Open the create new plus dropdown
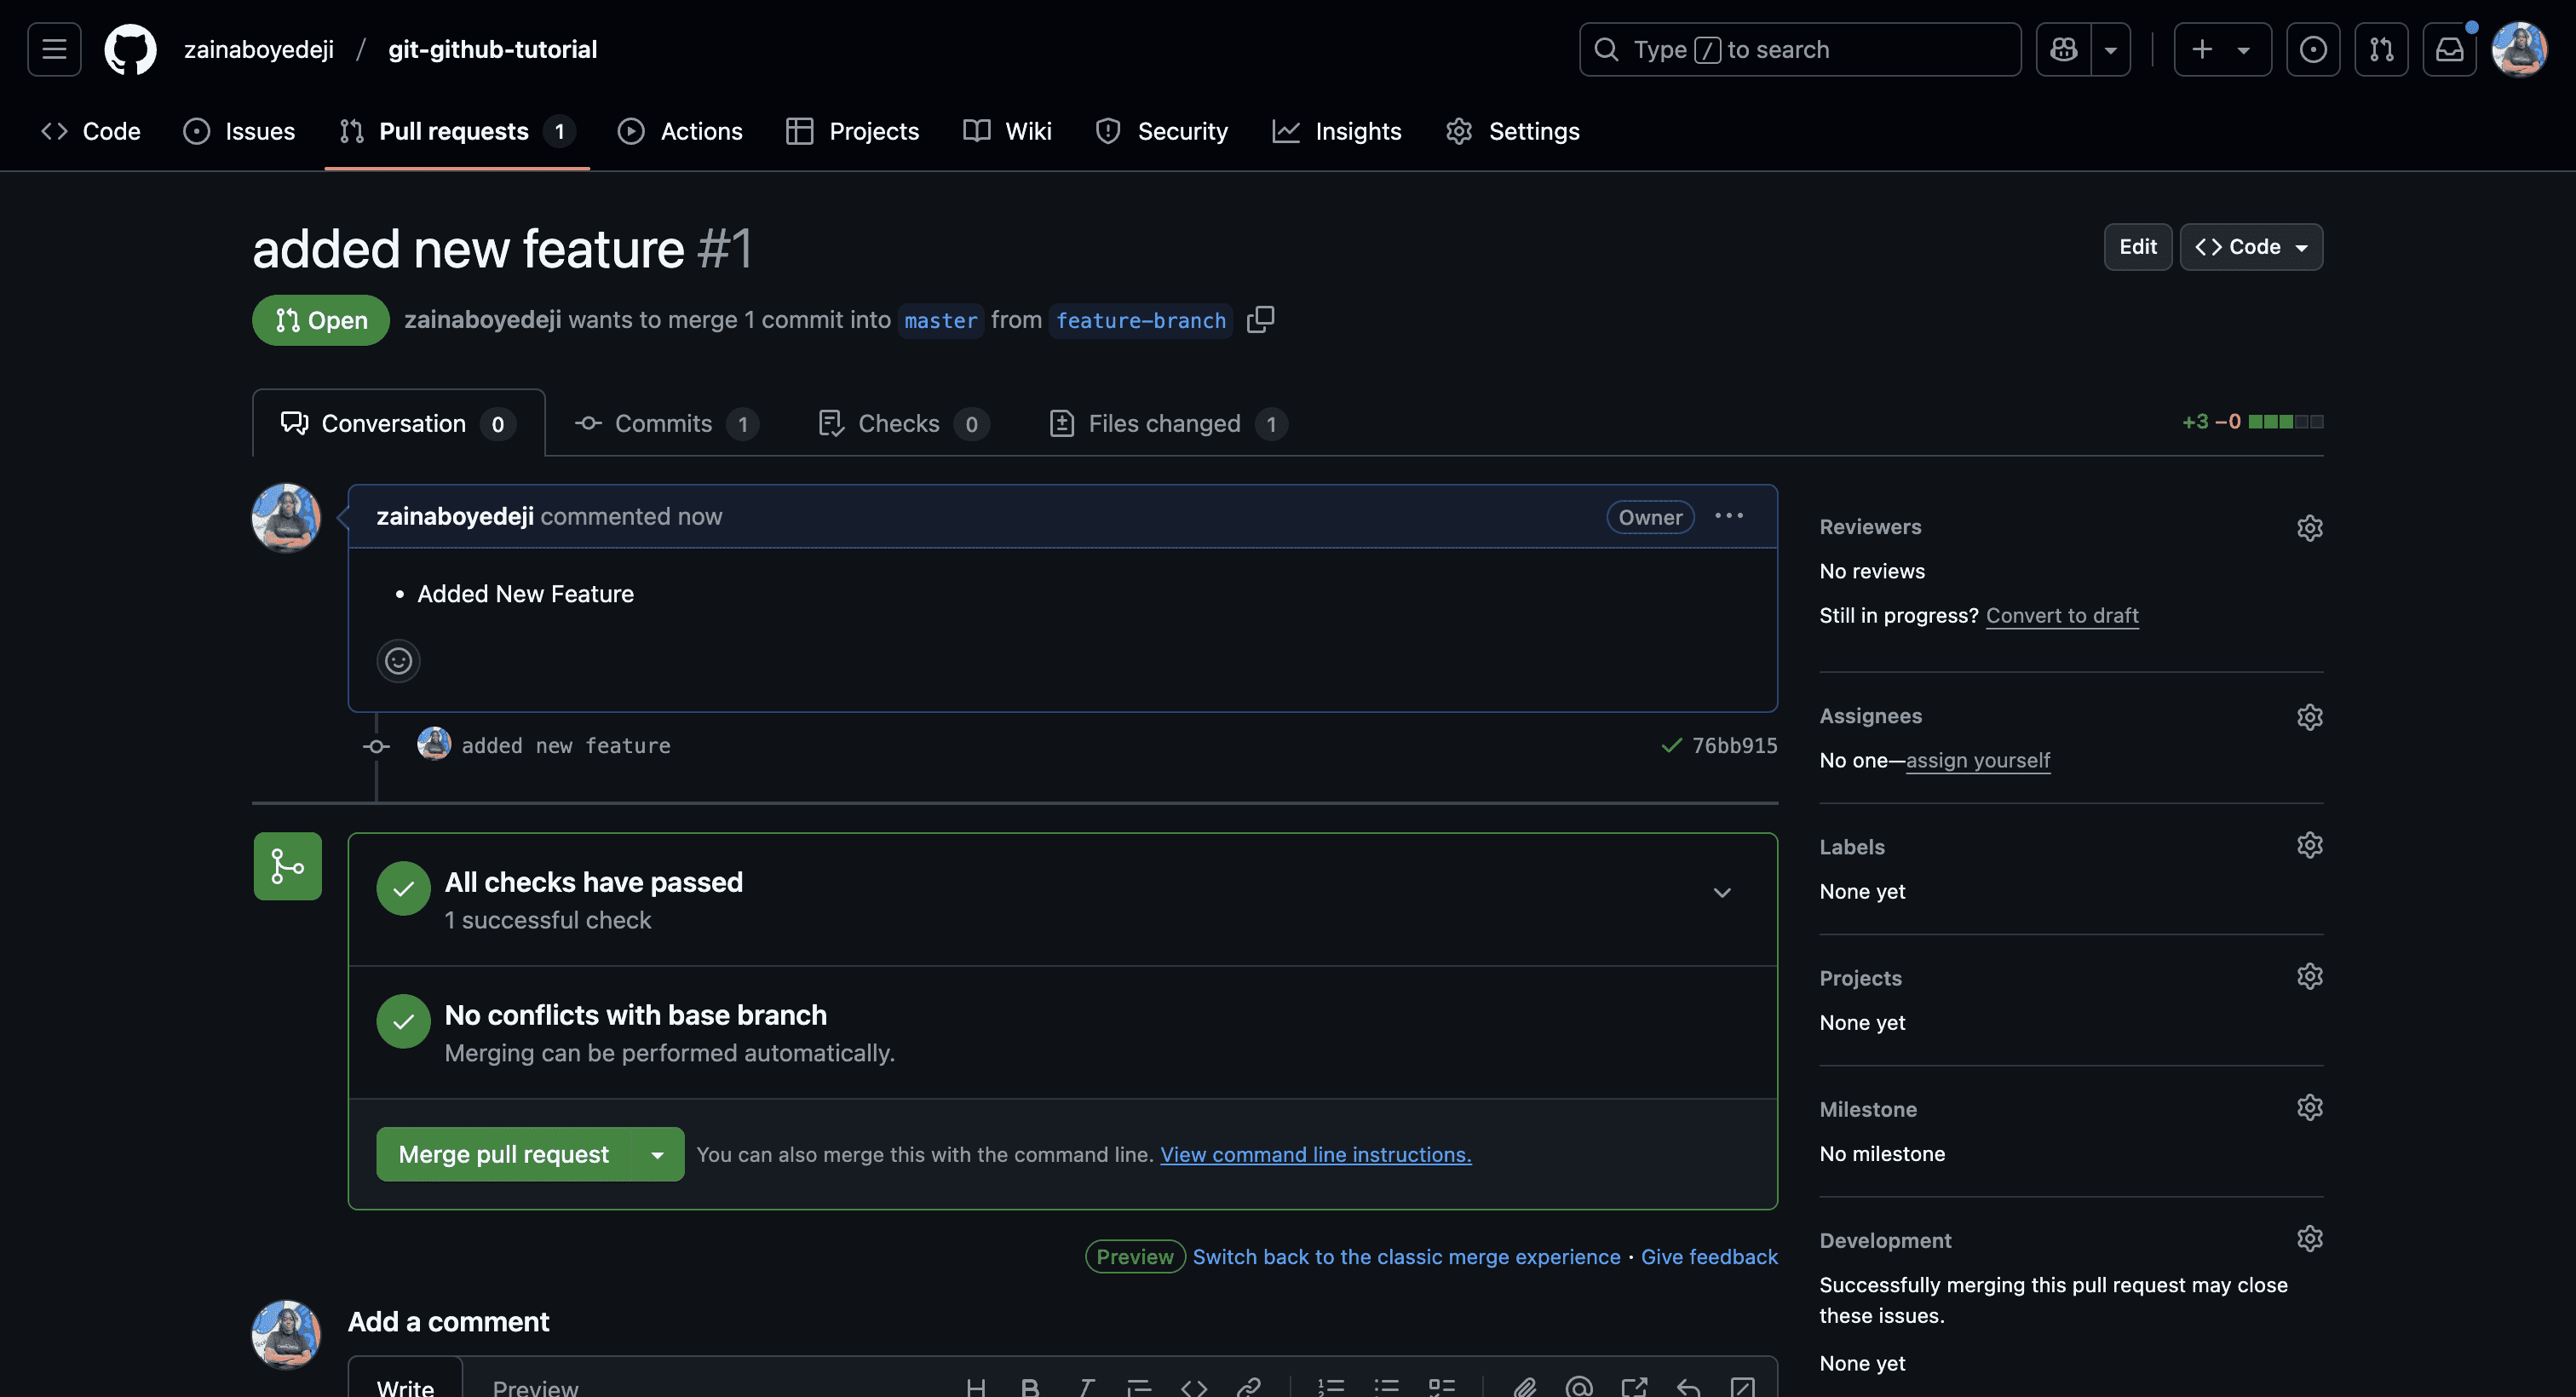This screenshot has width=2576, height=1397. pos(2221,49)
